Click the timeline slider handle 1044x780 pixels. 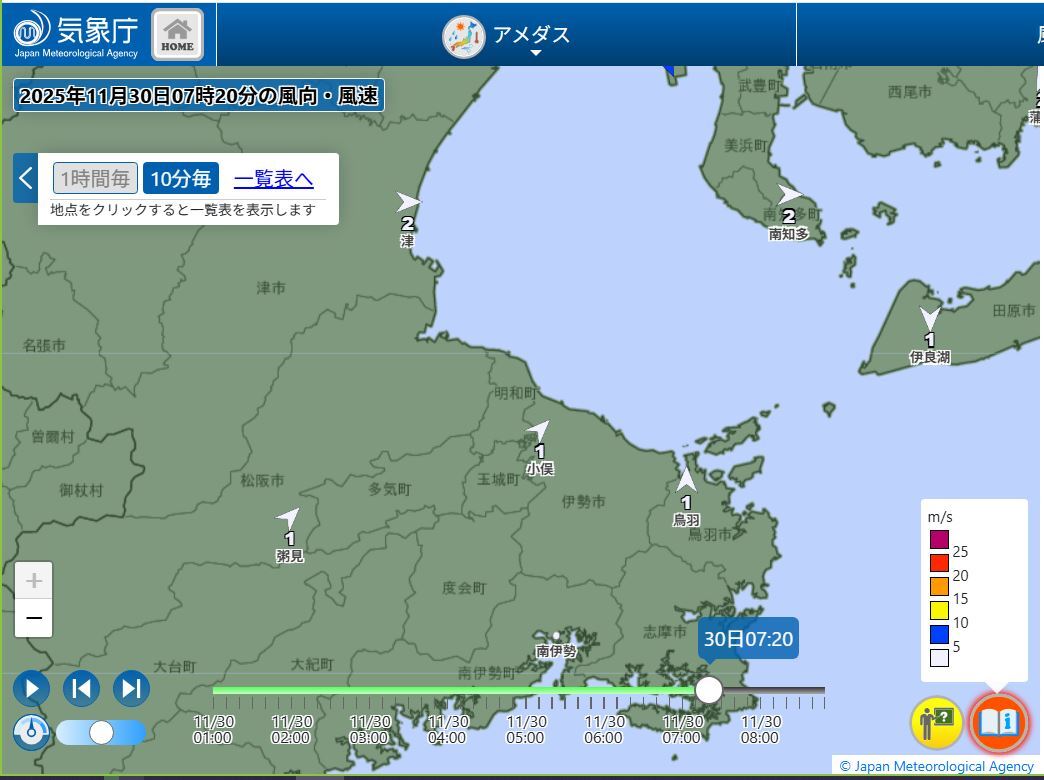[709, 689]
